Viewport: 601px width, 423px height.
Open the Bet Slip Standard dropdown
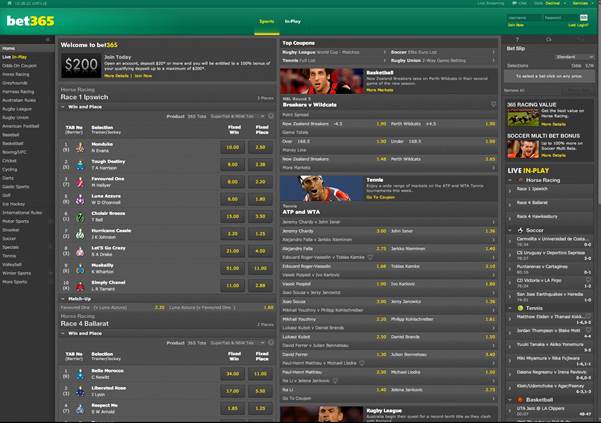tap(574, 57)
